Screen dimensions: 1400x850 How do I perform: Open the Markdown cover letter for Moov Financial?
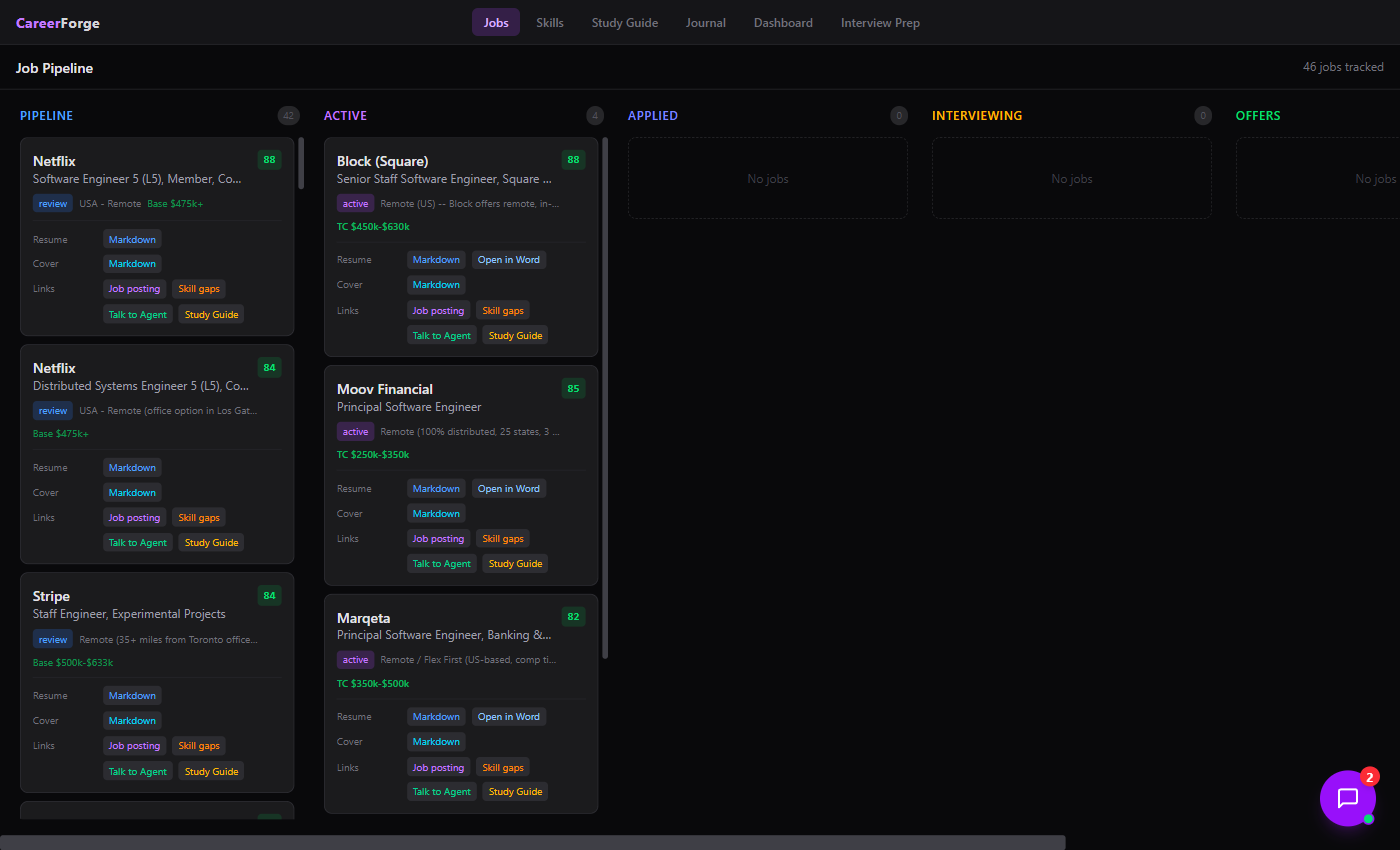tap(436, 512)
